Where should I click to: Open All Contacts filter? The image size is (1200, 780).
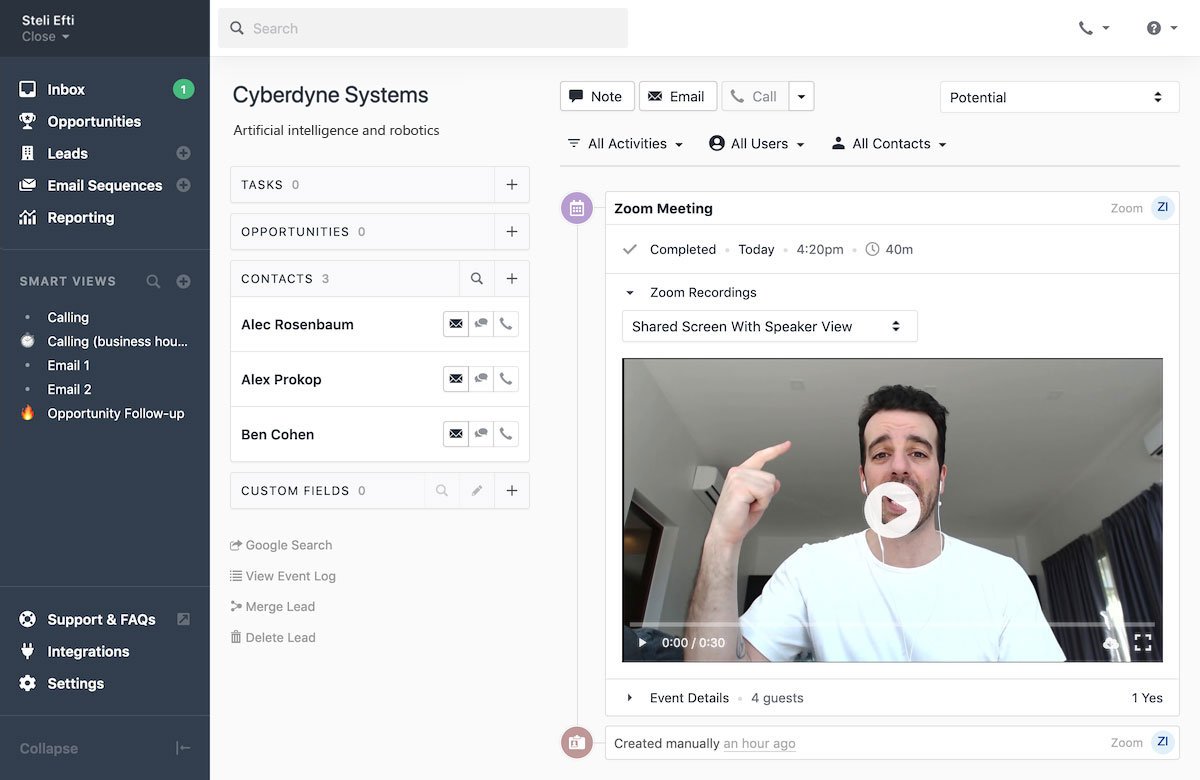[888, 143]
